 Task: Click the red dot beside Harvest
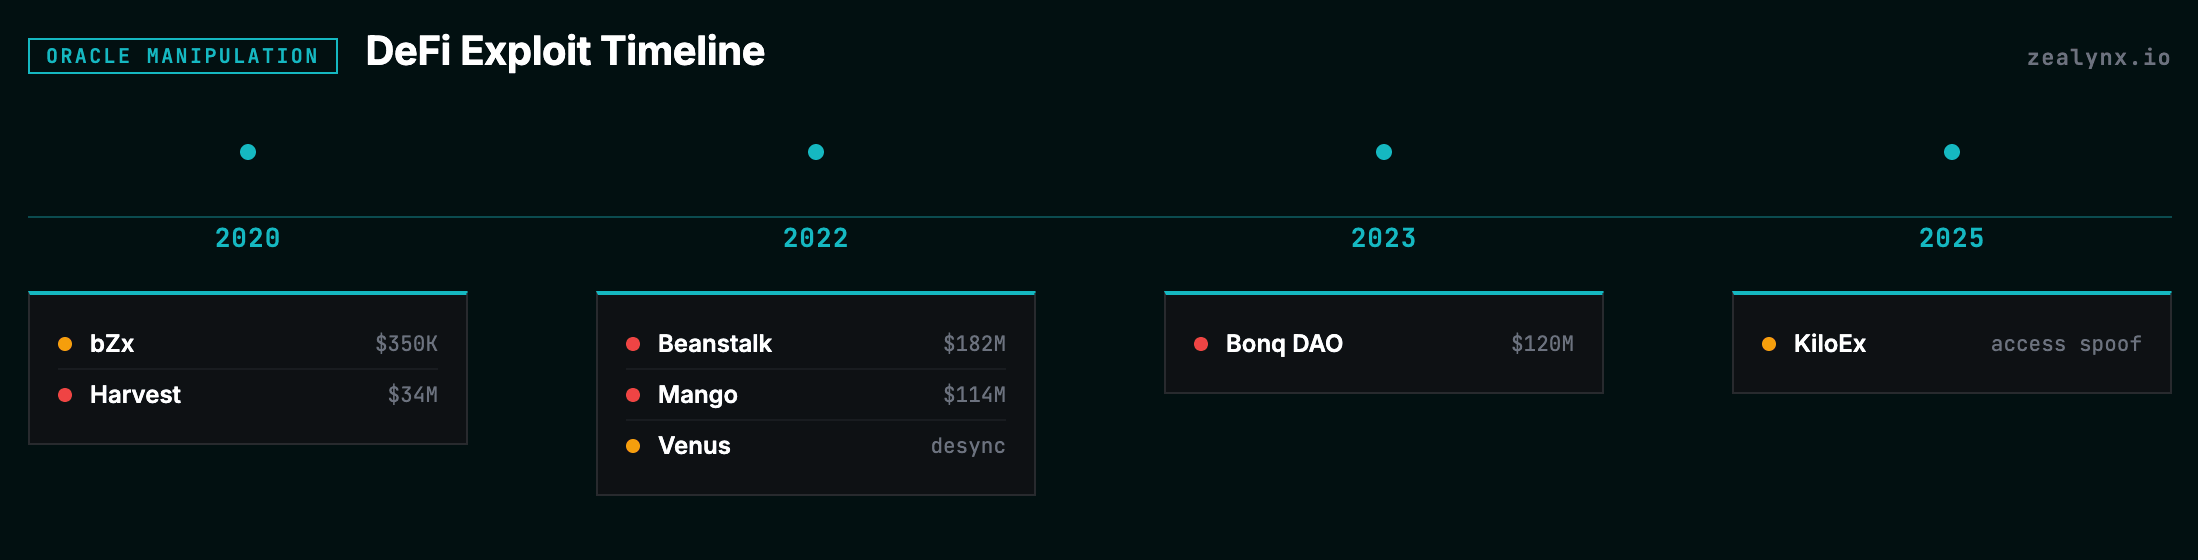click(x=65, y=395)
